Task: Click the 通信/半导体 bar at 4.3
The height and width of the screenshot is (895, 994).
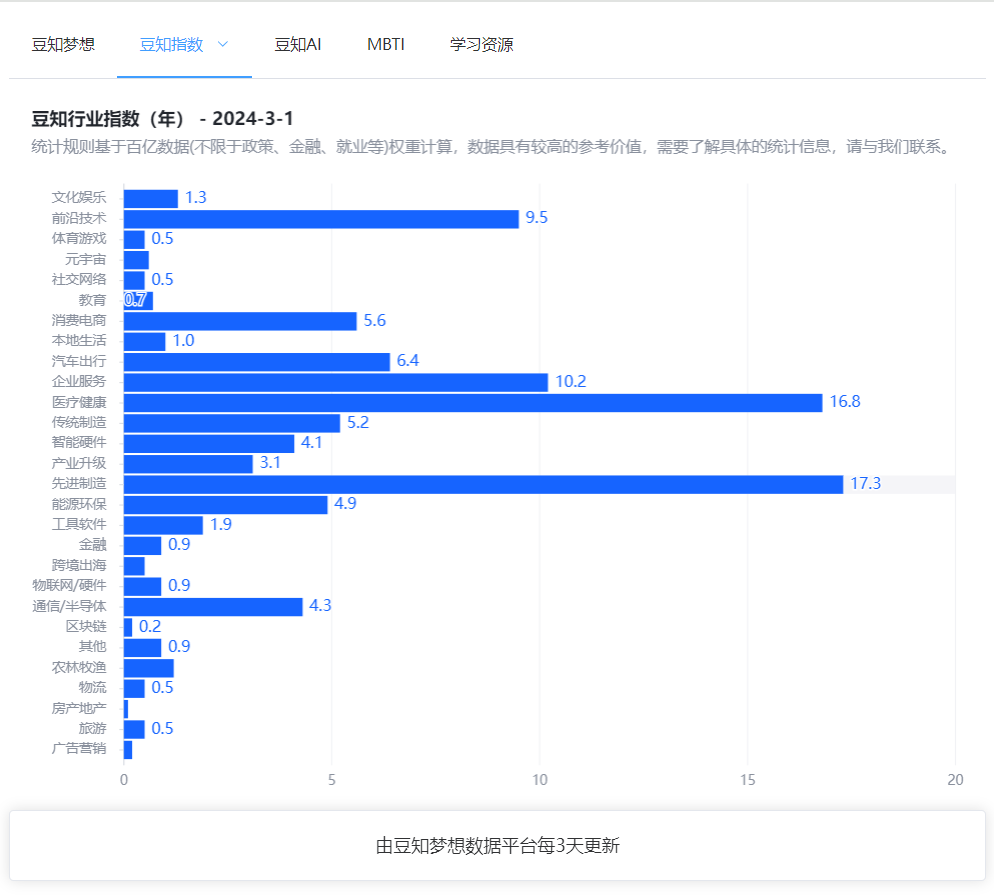Action: (213, 606)
